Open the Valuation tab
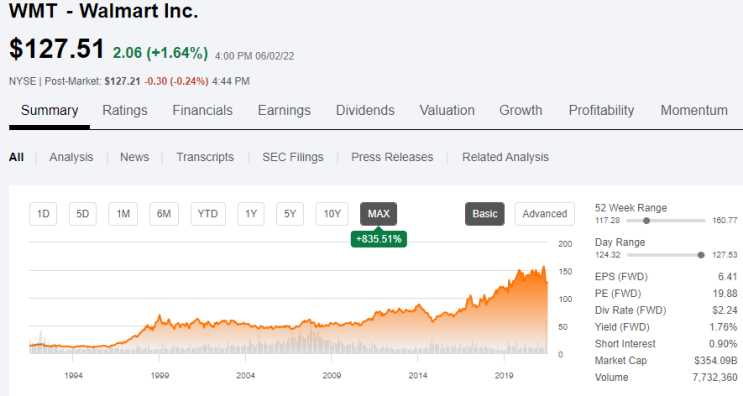The width and height of the screenshot is (743, 396). (447, 110)
